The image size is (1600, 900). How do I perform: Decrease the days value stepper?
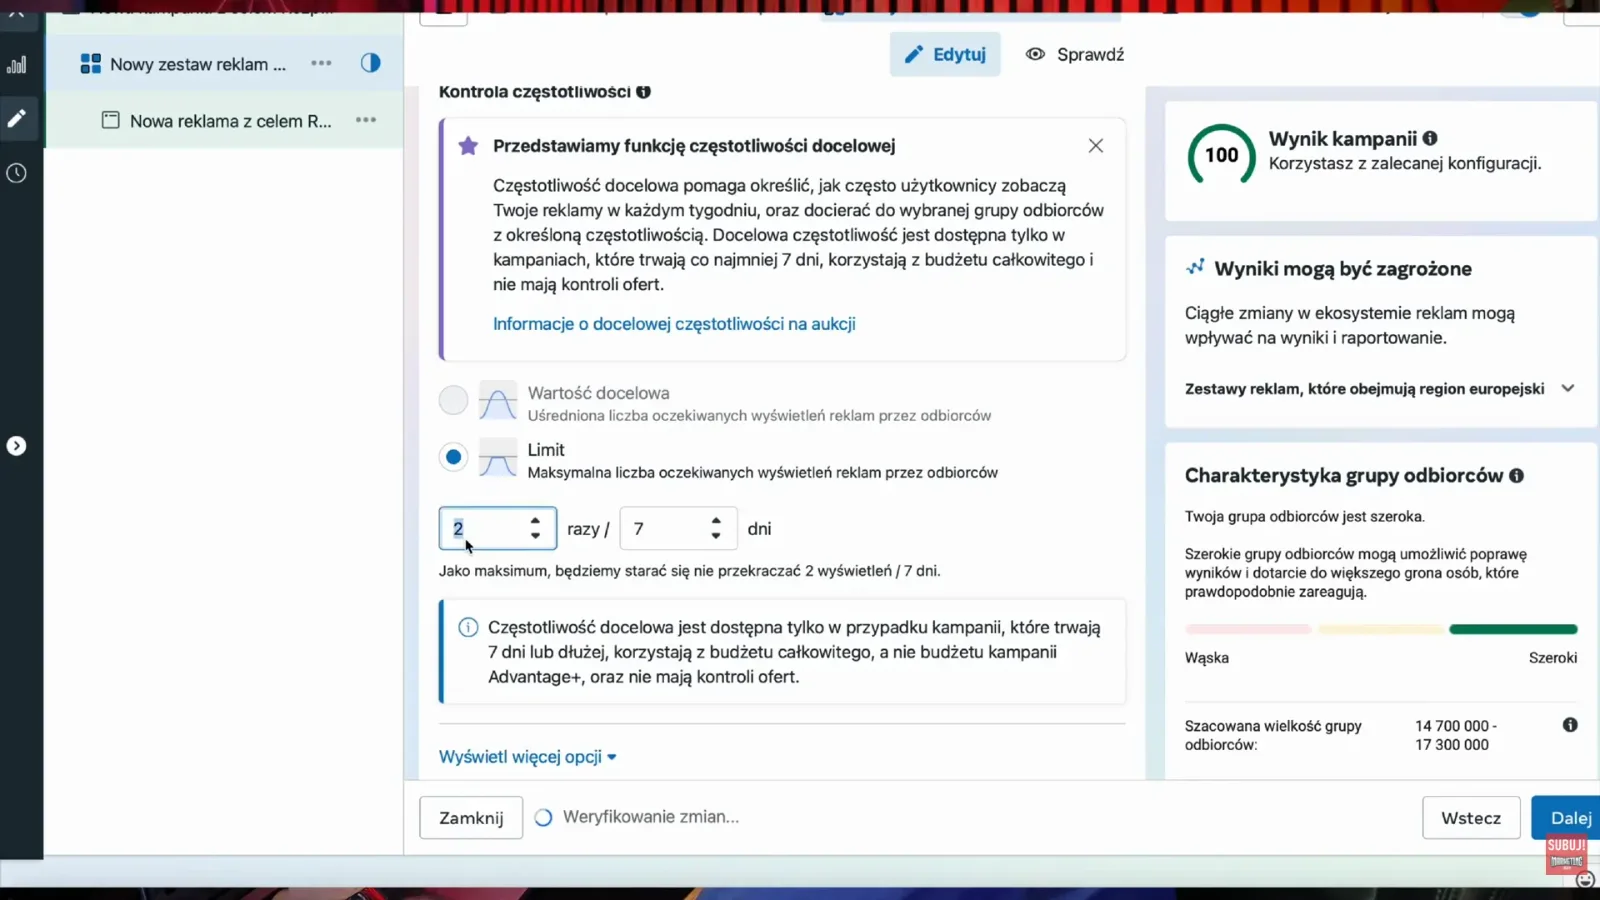[x=716, y=536]
